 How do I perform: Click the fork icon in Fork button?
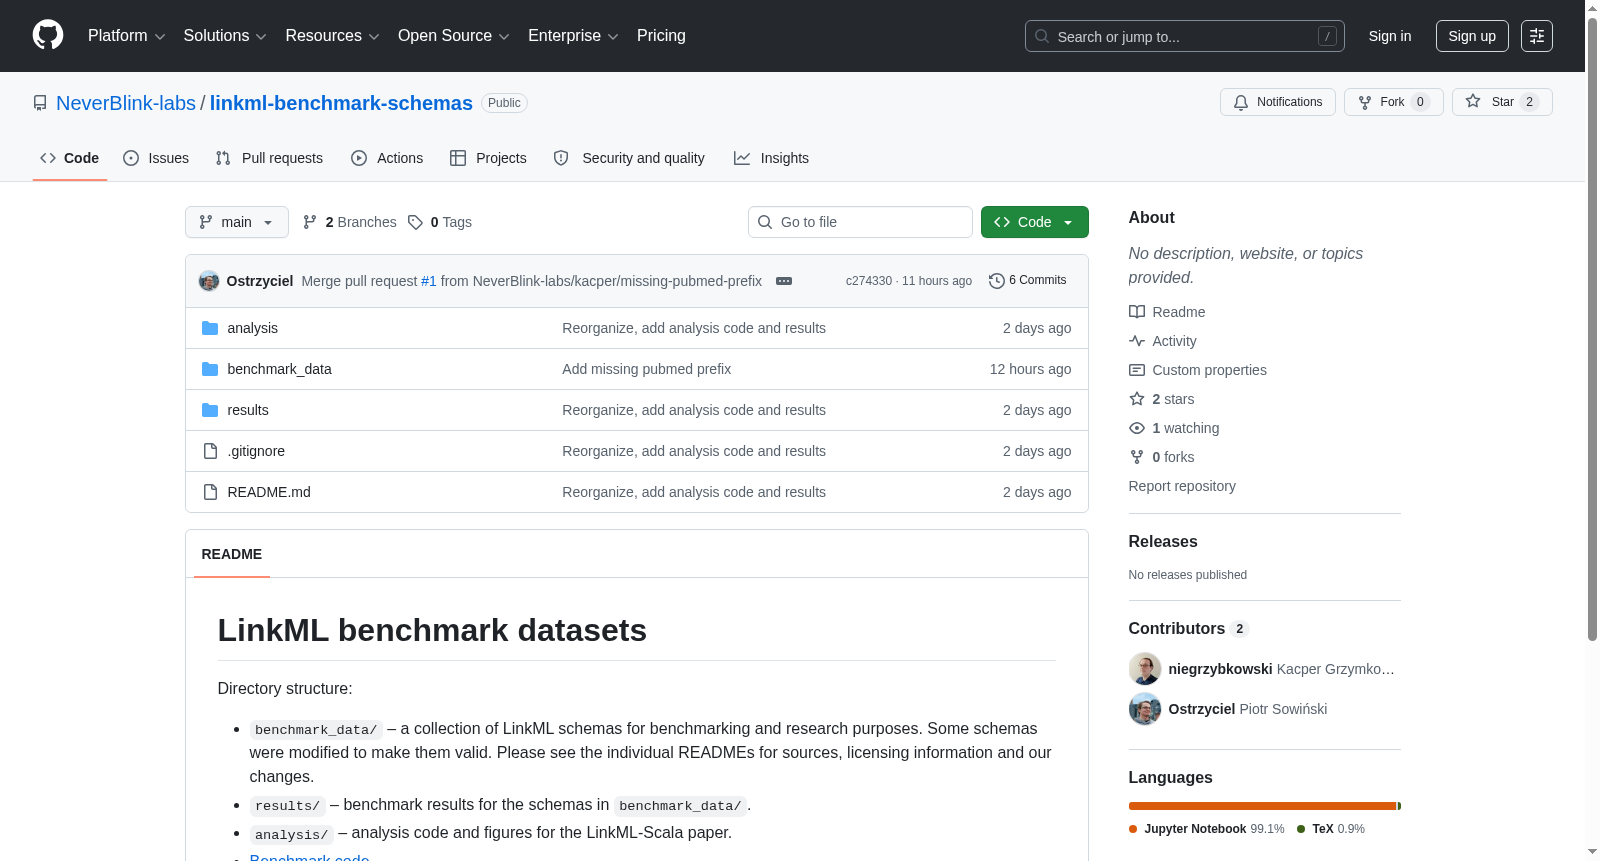(1365, 102)
